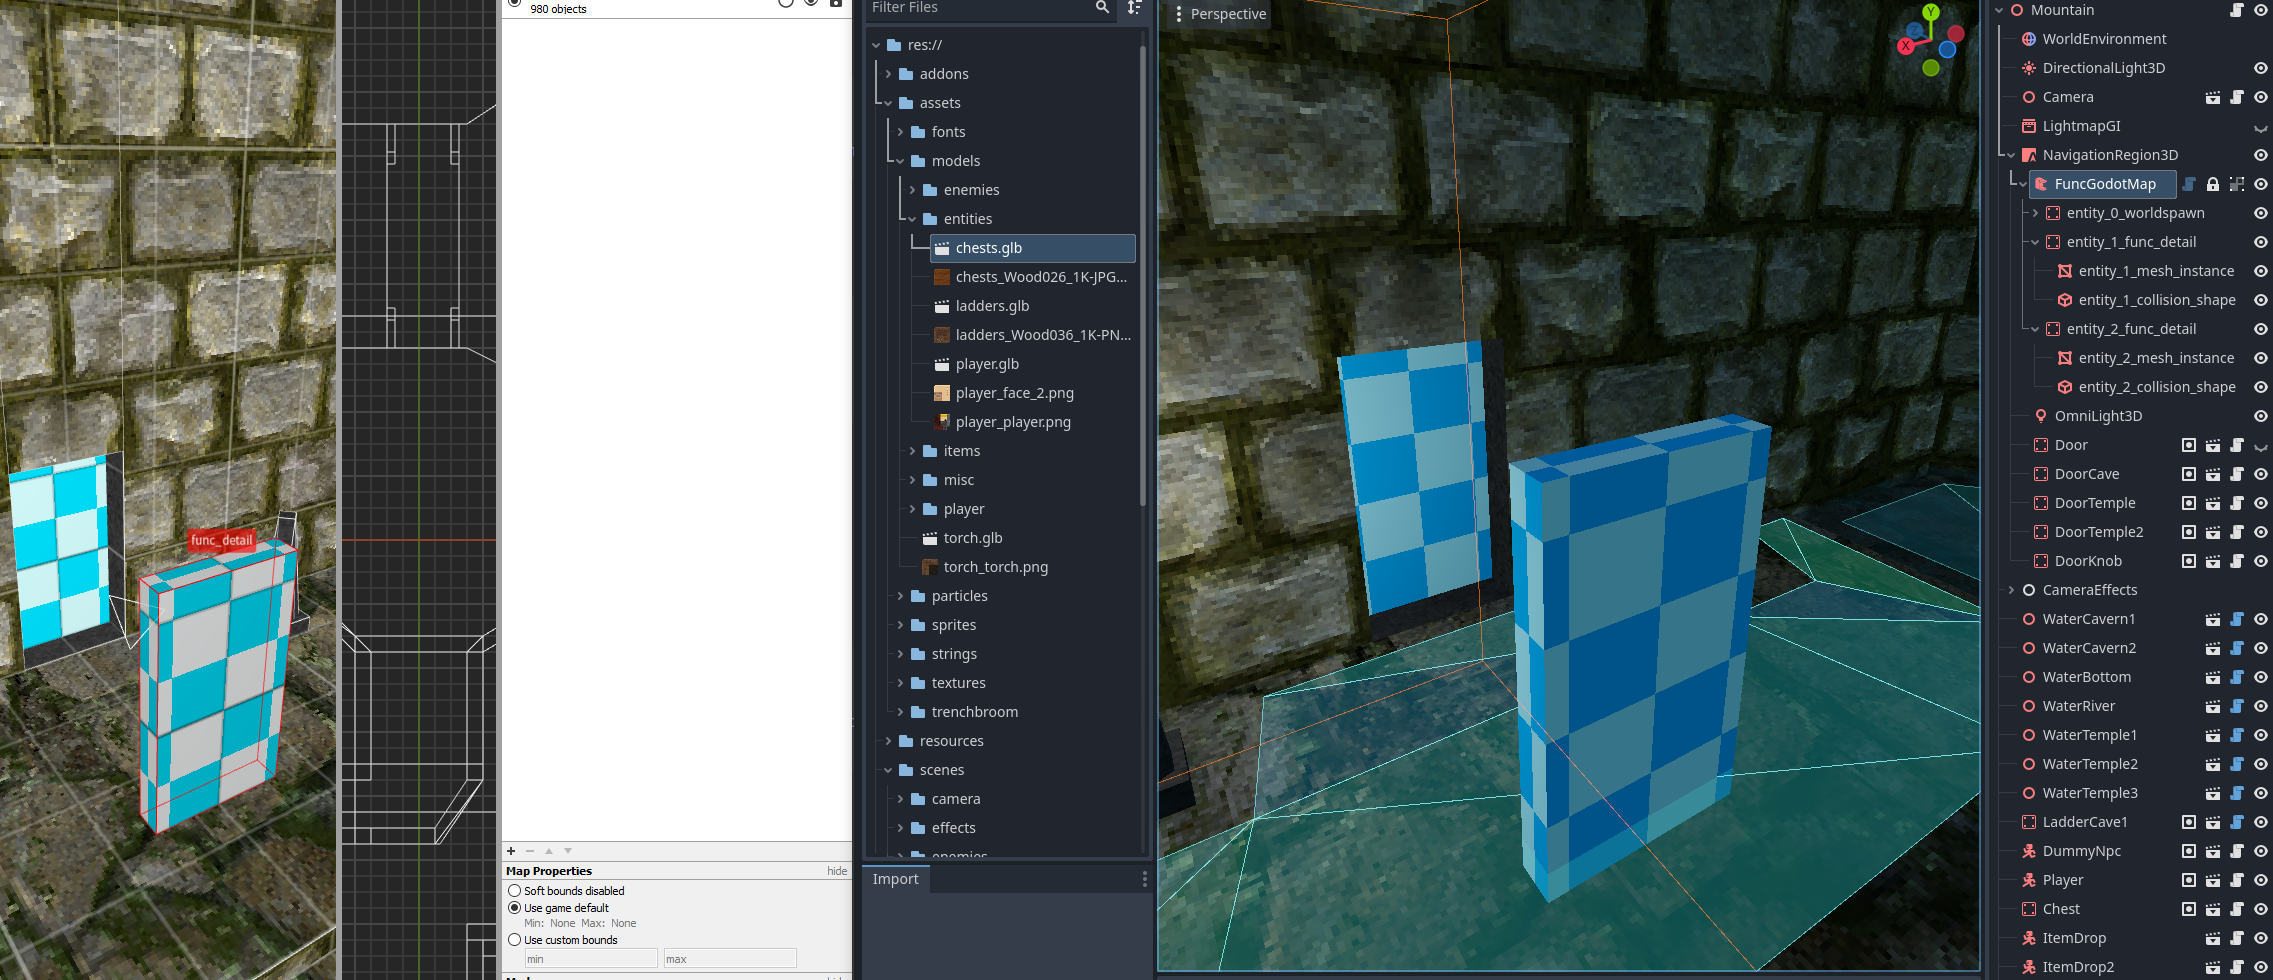Viewport: 2273px width, 980px height.
Task: Open WaterRiver scene instance icon
Action: pyautogui.click(x=2213, y=706)
